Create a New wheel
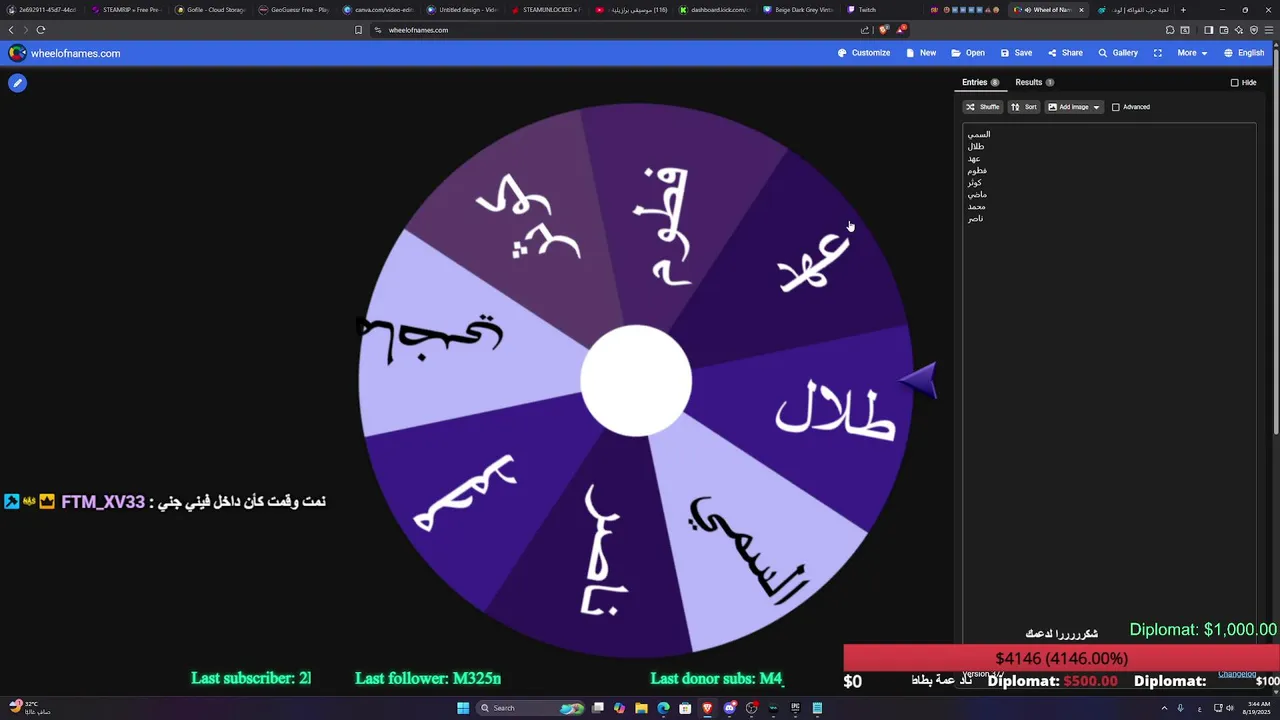Screen dimensions: 1280x720 coord(921,53)
